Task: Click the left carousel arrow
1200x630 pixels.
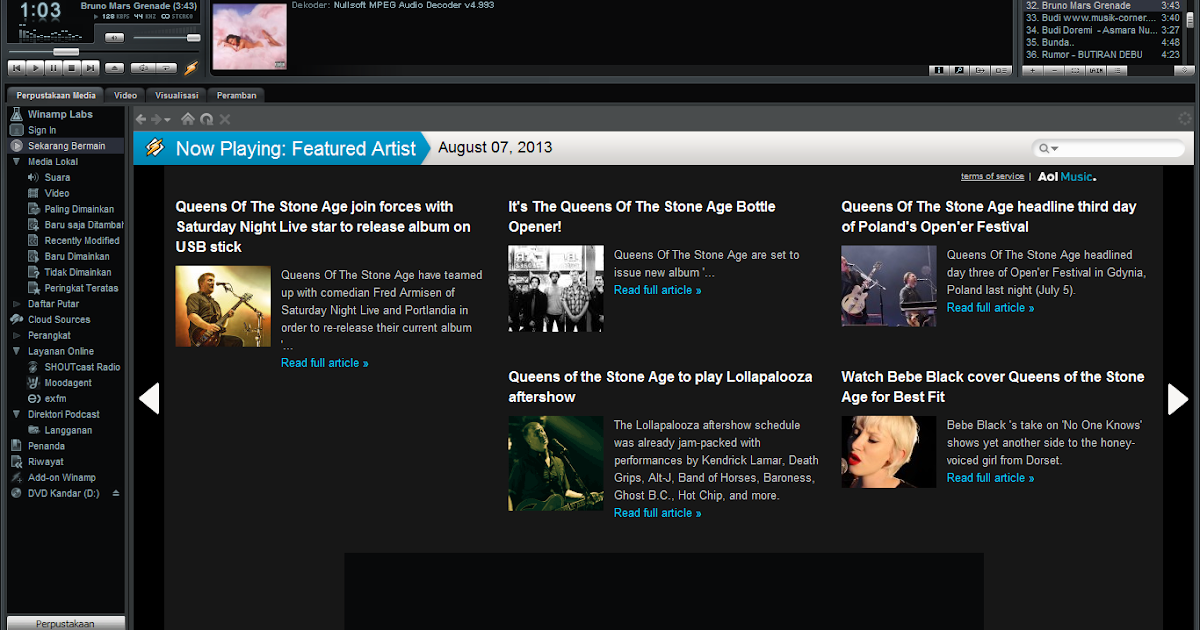Action: tap(149, 398)
